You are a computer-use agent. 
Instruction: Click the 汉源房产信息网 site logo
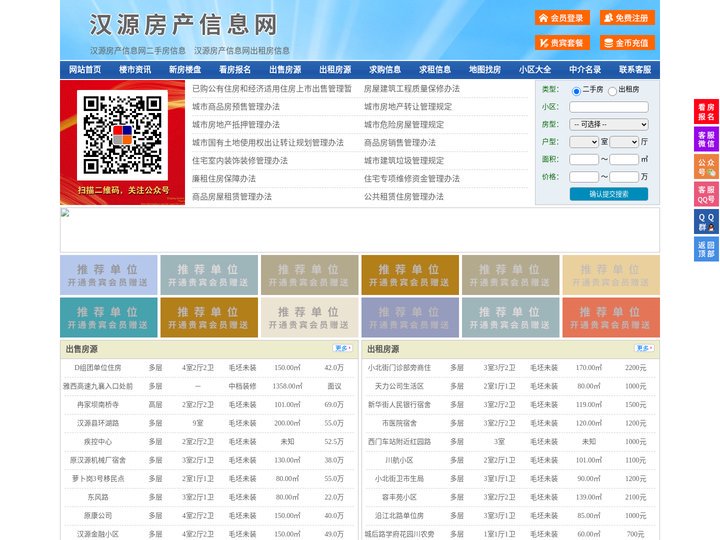184,25
